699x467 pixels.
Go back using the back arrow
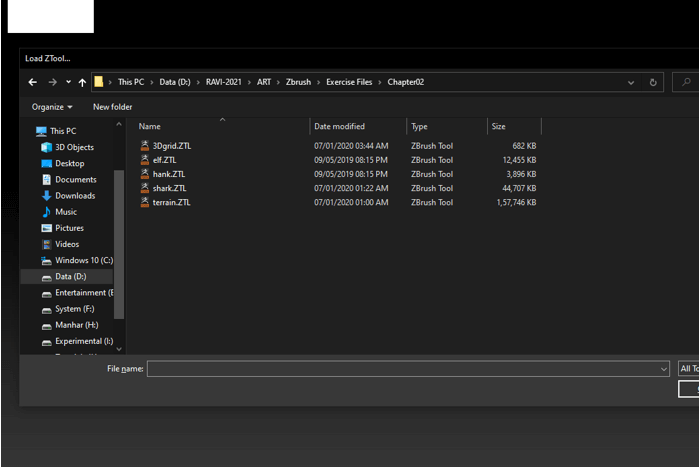pos(33,82)
